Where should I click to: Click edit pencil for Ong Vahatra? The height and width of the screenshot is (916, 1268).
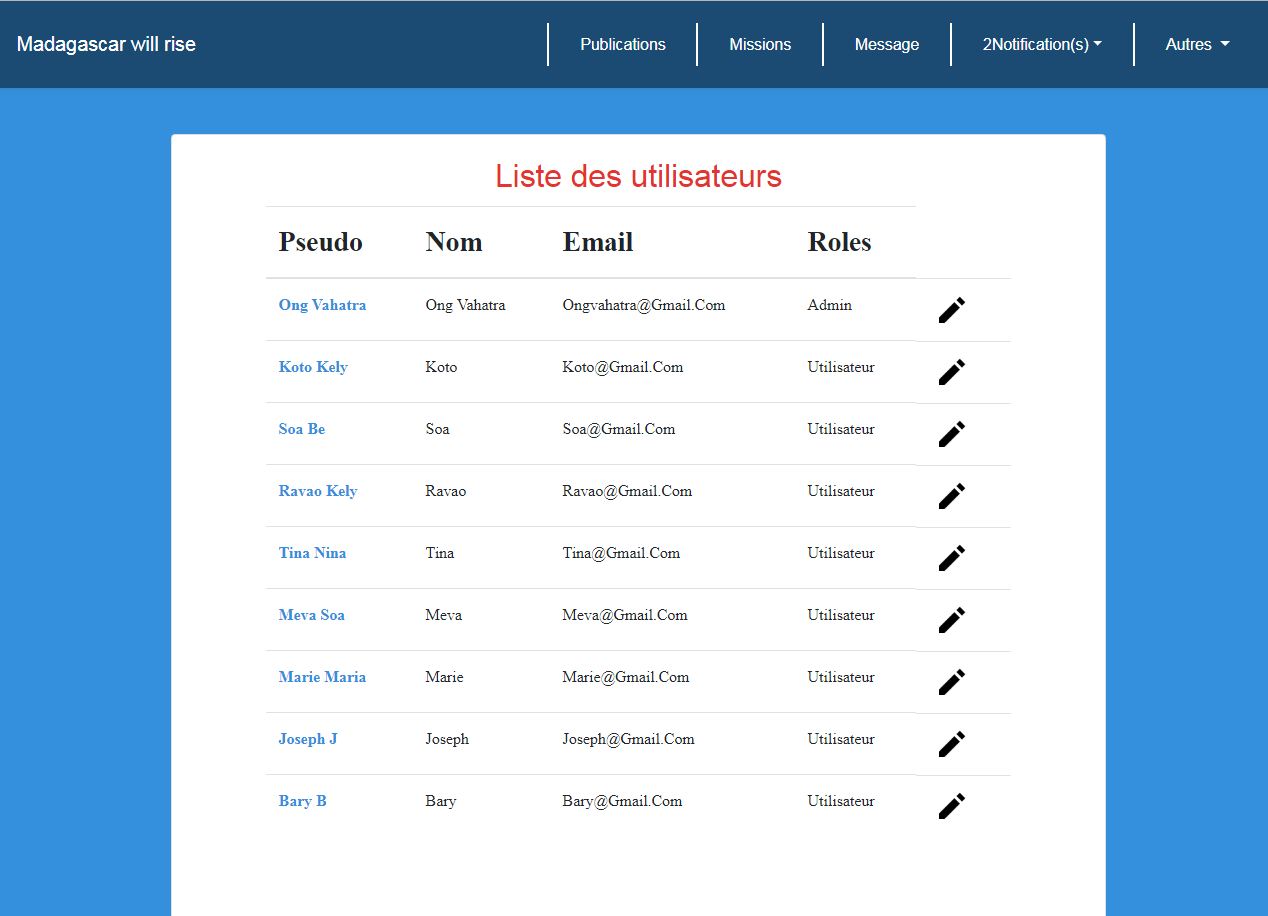[951, 310]
